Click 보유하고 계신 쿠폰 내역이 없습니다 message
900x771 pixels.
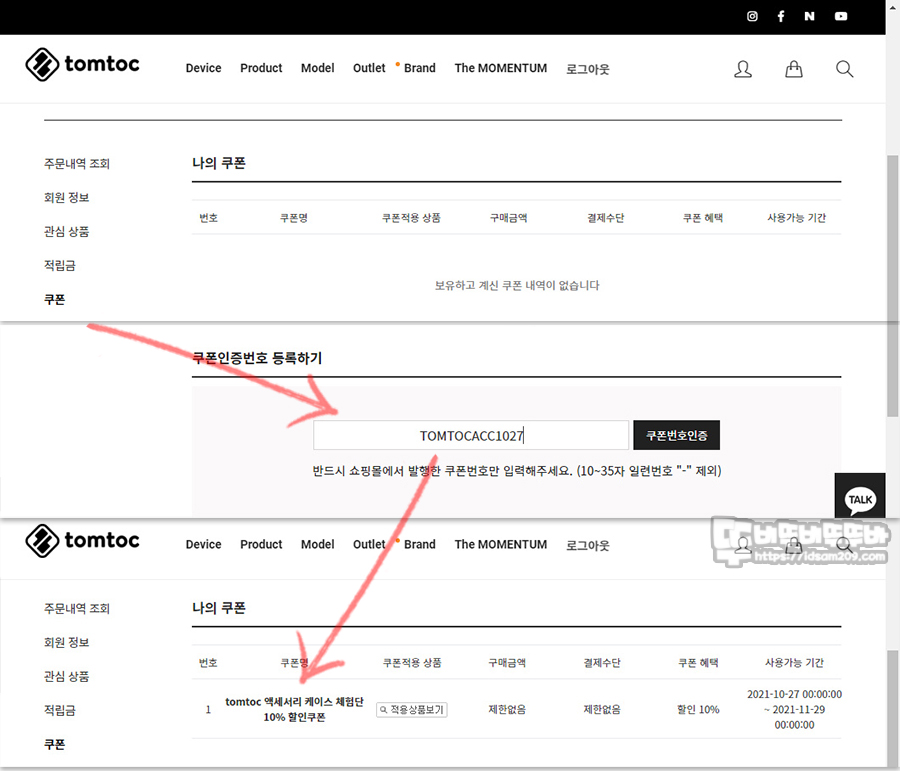coord(517,285)
